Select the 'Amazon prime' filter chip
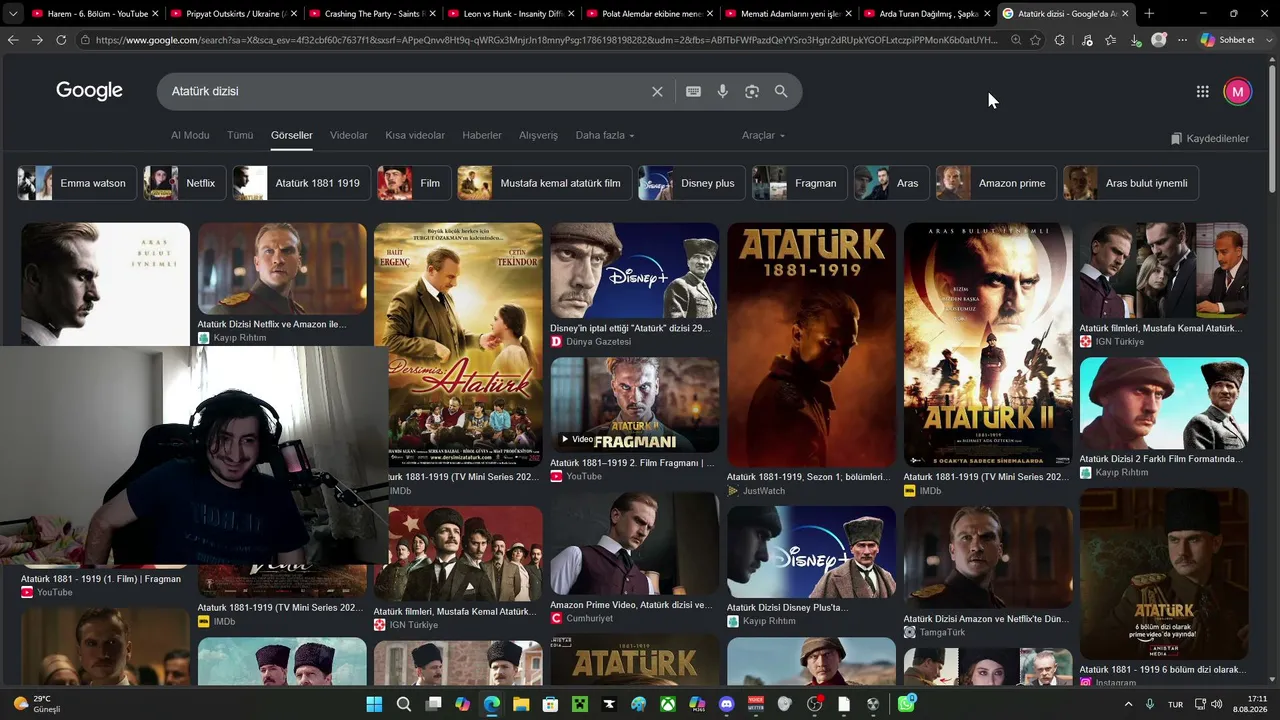 (x=996, y=183)
